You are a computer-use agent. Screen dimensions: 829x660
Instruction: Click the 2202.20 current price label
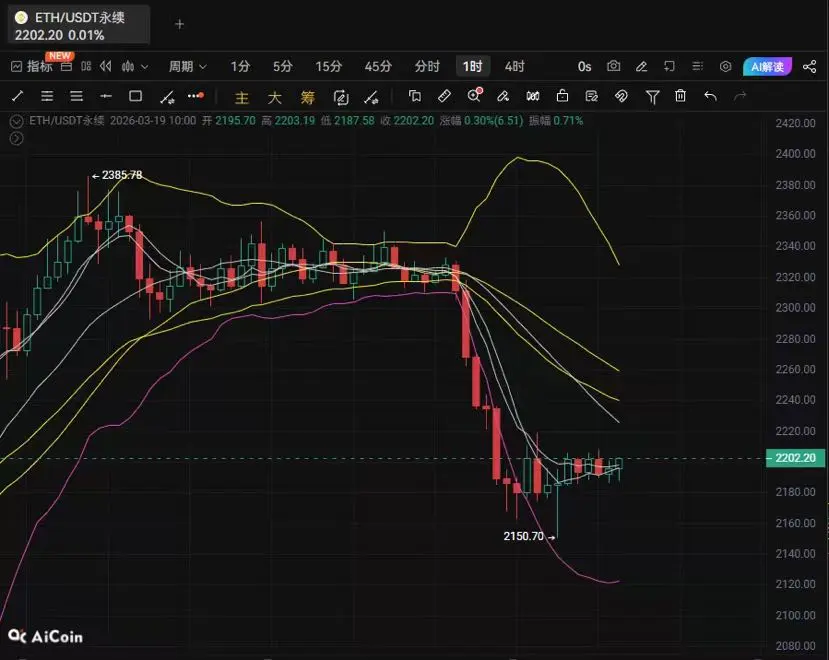[795, 458]
